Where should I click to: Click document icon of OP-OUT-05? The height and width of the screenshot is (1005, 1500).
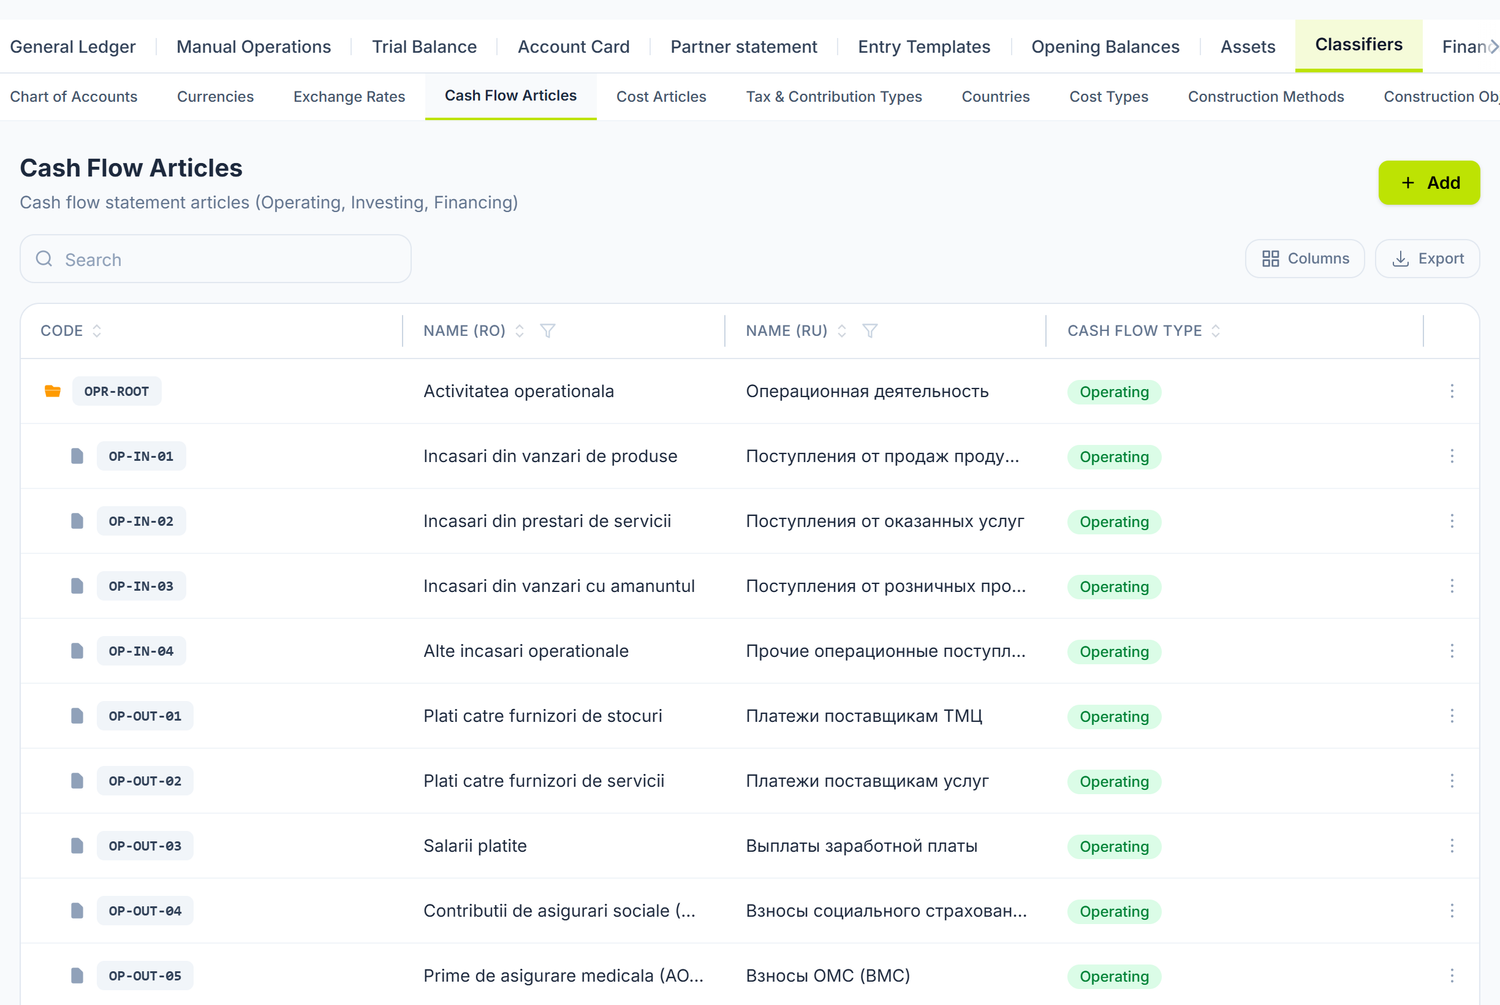click(x=77, y=976)
